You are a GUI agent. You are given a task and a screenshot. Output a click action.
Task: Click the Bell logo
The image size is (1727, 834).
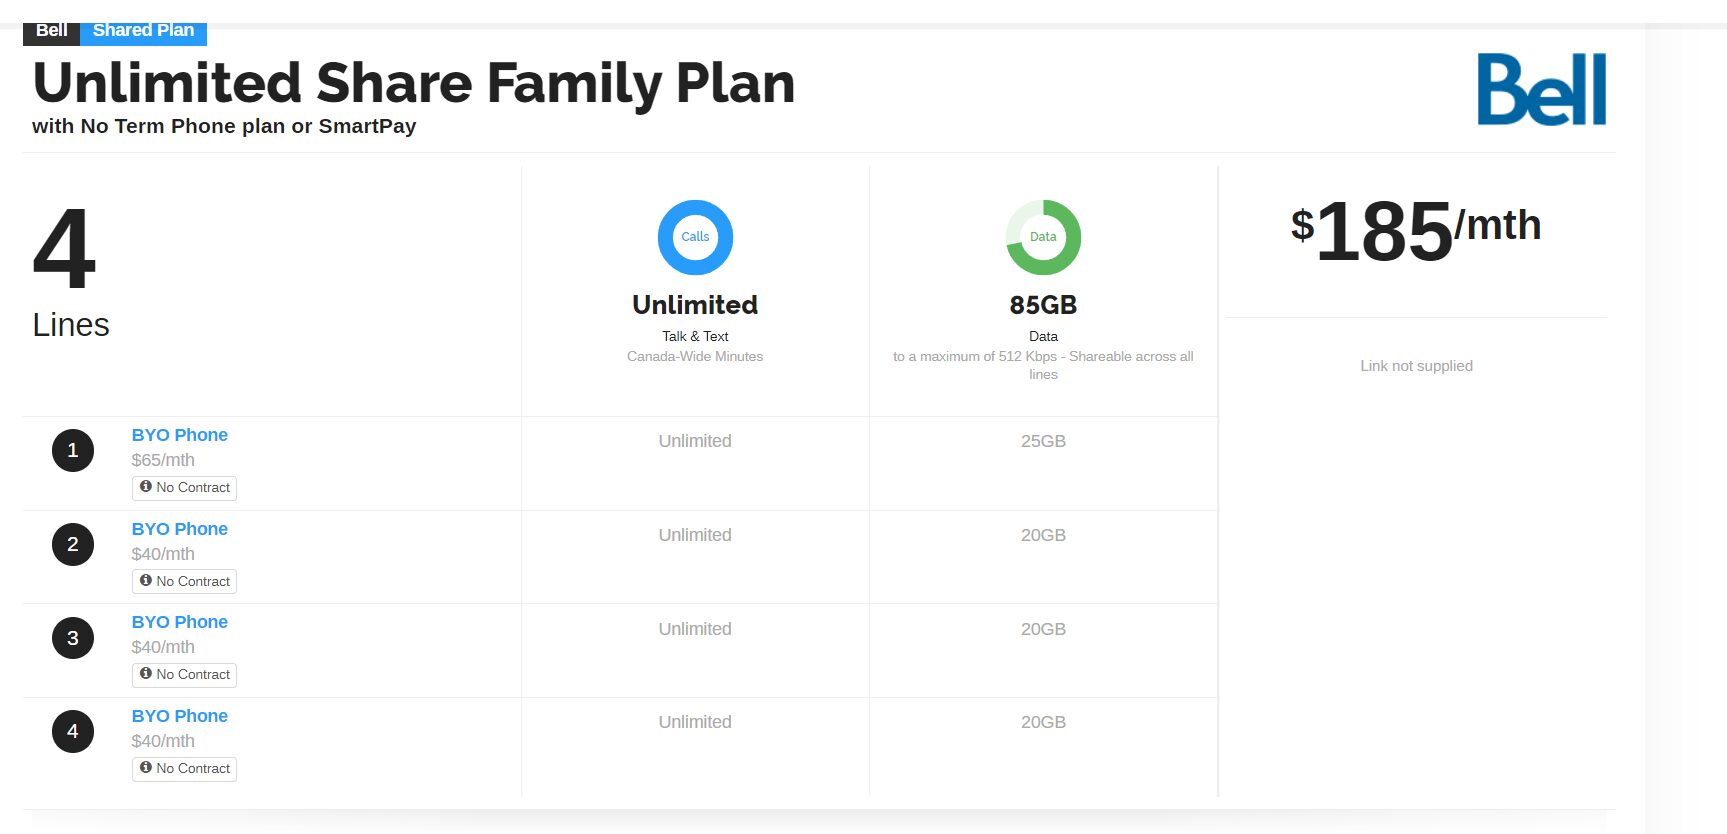[1541, 89]
